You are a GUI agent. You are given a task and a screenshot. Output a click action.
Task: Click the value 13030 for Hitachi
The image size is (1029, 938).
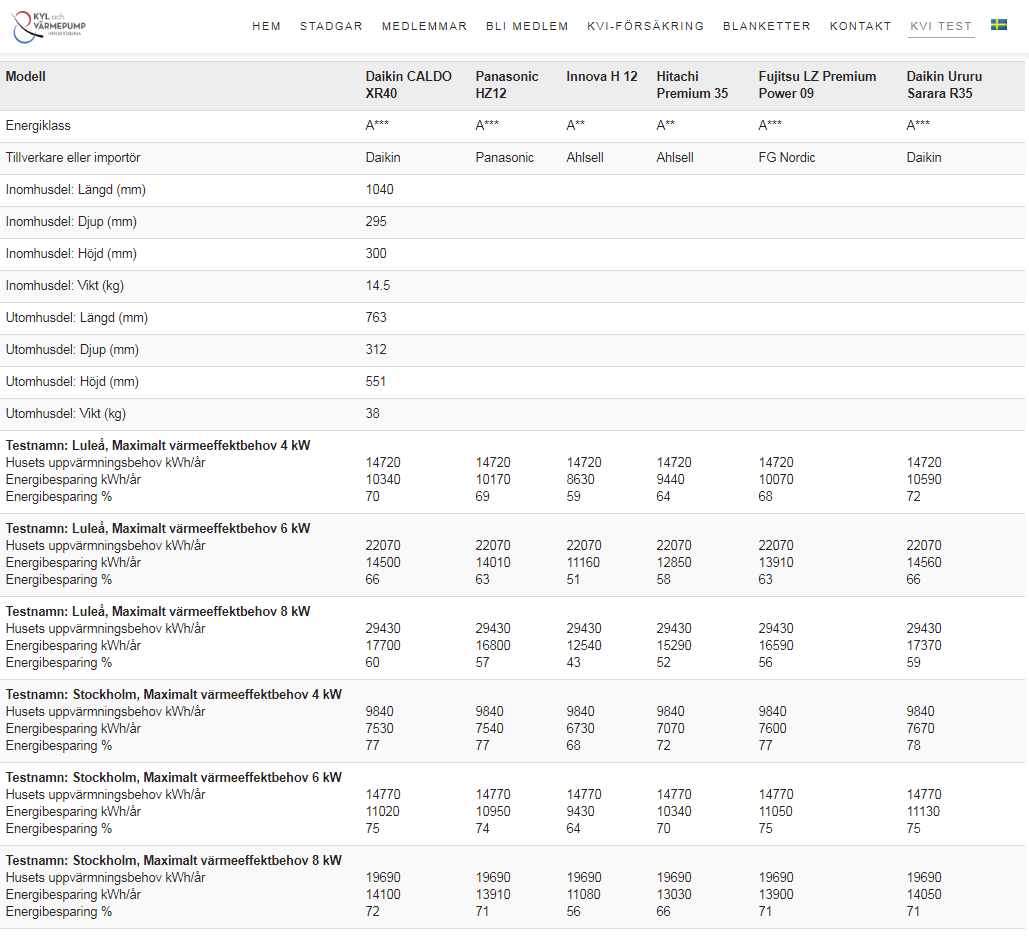click(x=674, y=895)
